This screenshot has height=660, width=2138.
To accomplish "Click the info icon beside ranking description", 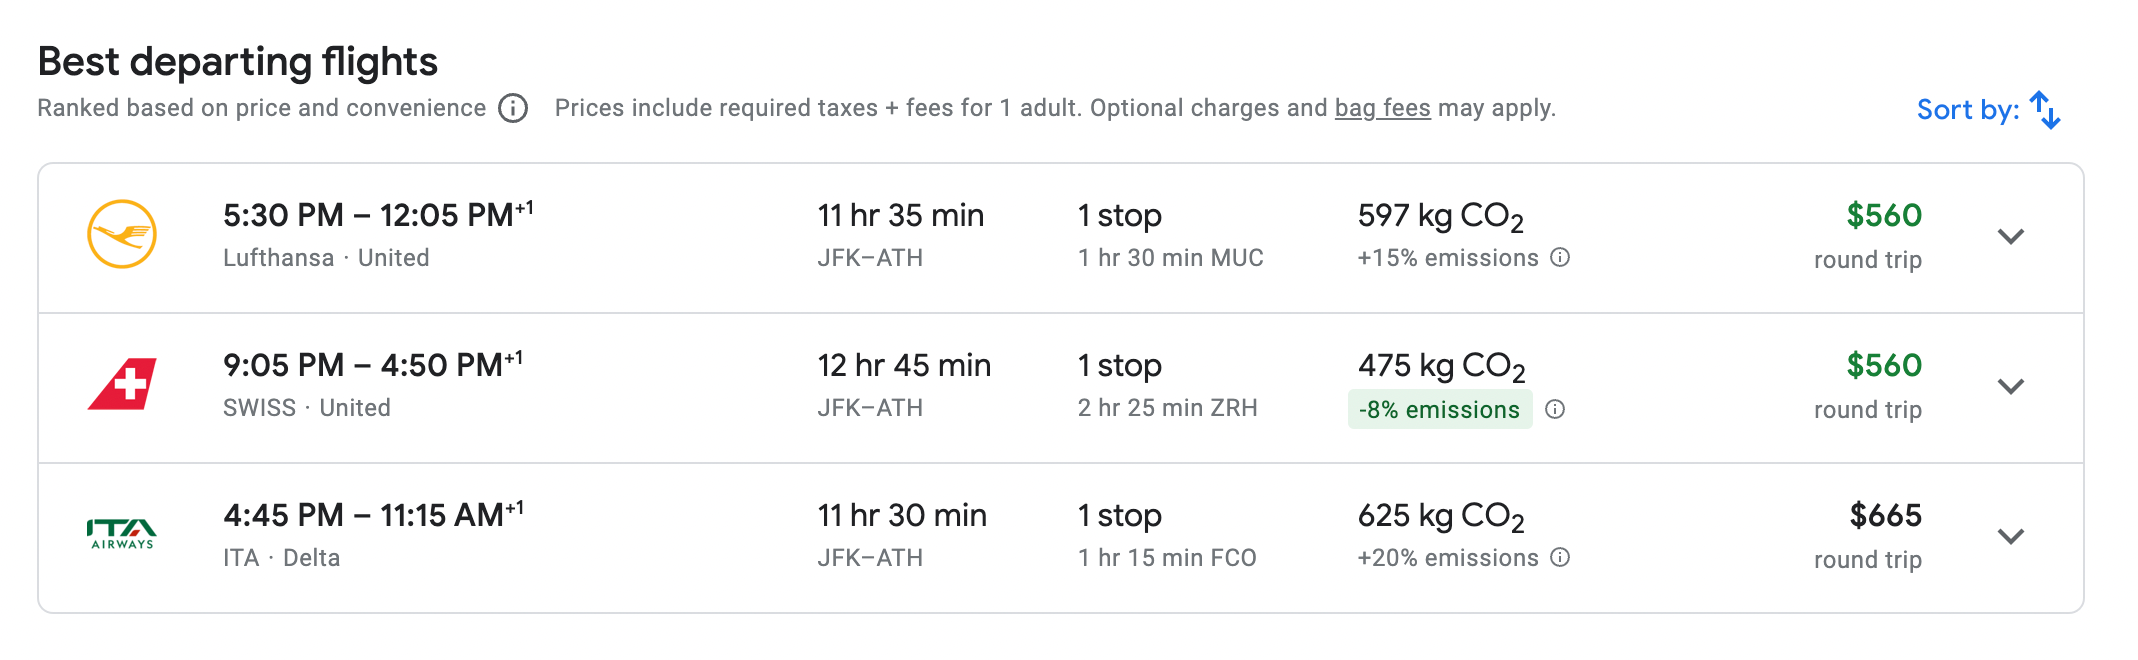I will tap(512, 108).
